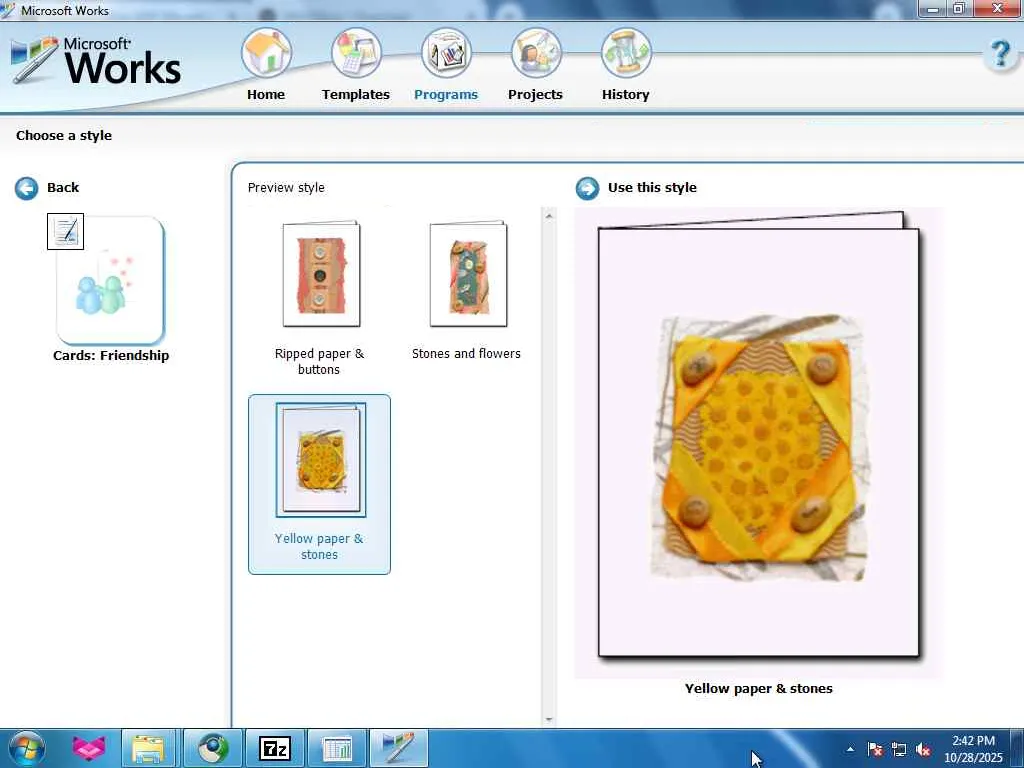The width and height of the screenshot is (1024, 768).
Task: Click the Cards: Friendship category icon
Action: point(110,281)
